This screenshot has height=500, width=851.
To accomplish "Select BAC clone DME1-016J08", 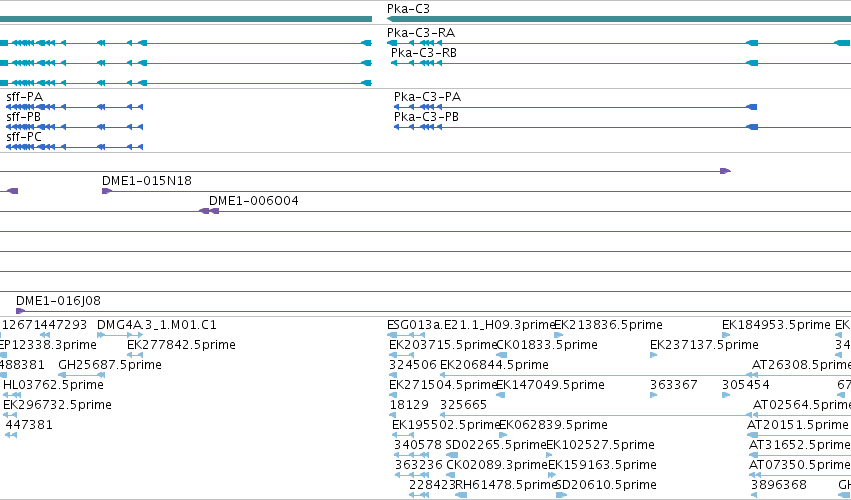I will pyautogui.click(x=59, y=301).
